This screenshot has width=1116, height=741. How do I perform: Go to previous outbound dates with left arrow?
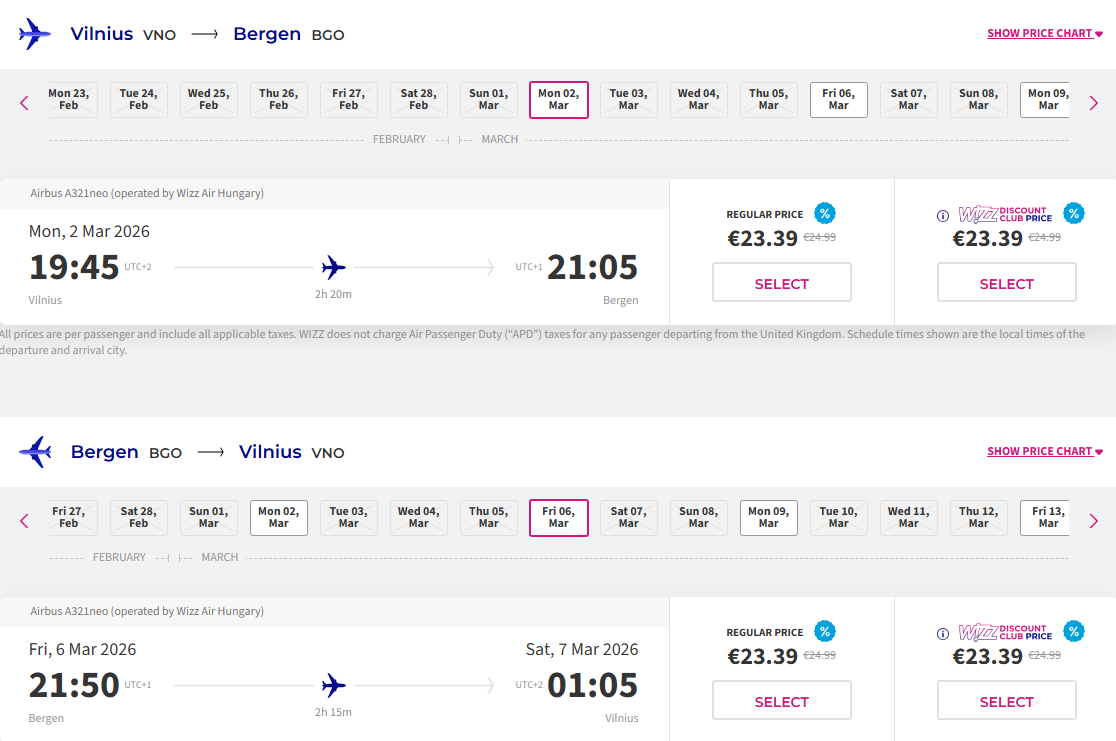(x=25, y=103)
